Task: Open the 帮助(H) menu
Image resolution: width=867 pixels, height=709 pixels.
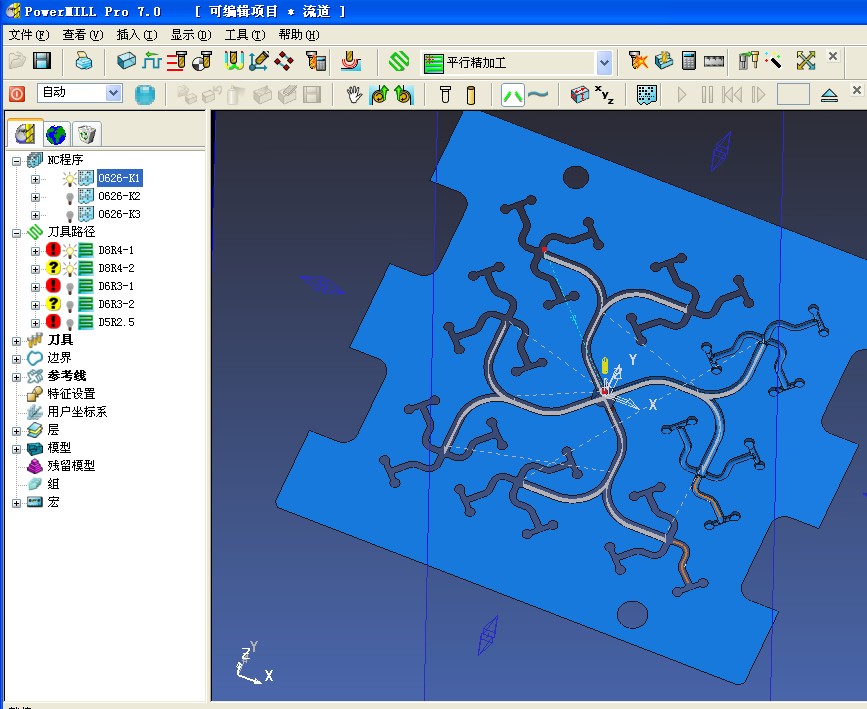Action: tap(299, 35)
